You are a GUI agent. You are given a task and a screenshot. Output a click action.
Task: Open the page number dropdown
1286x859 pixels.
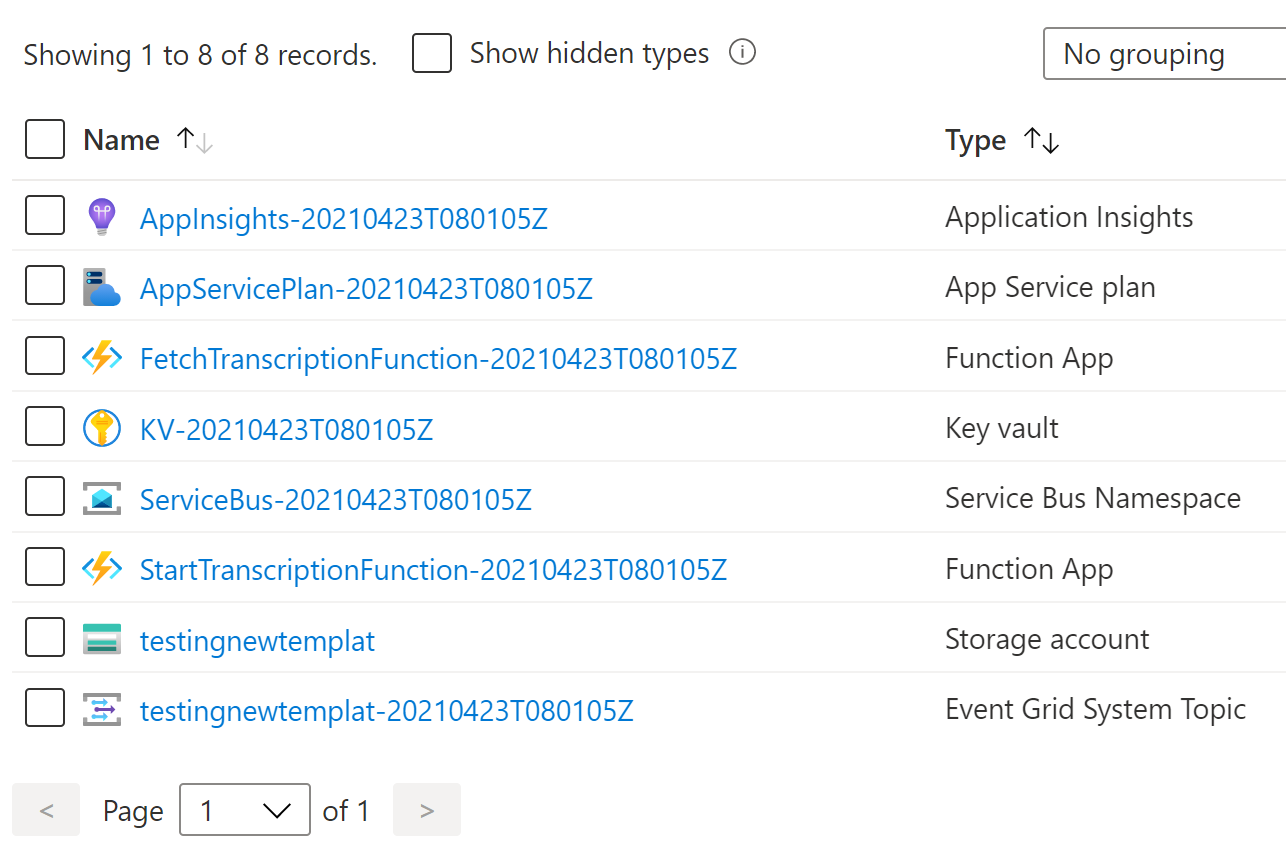coord(245,810)
